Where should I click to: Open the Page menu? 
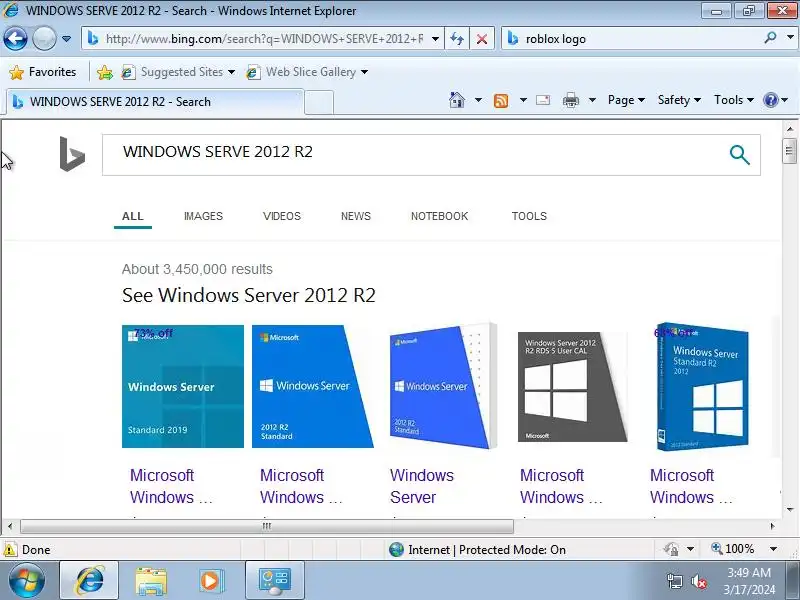coord(626,100)
